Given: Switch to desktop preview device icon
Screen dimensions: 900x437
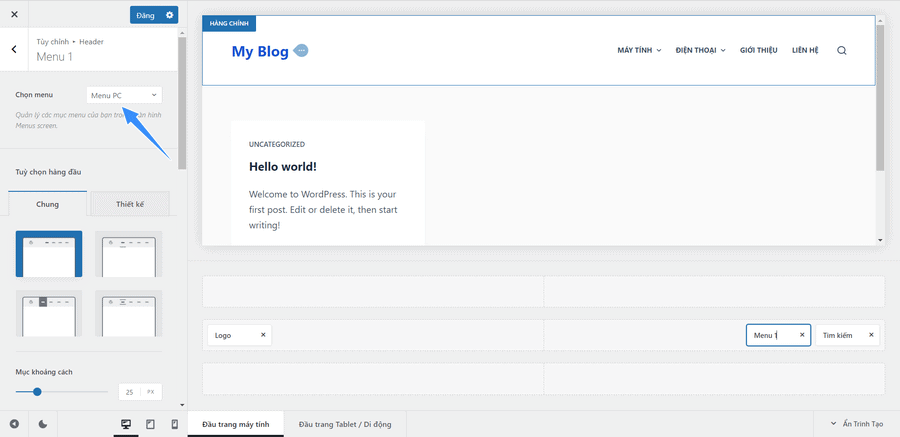Looking at the screenshot, I should (x=126, y=424).
